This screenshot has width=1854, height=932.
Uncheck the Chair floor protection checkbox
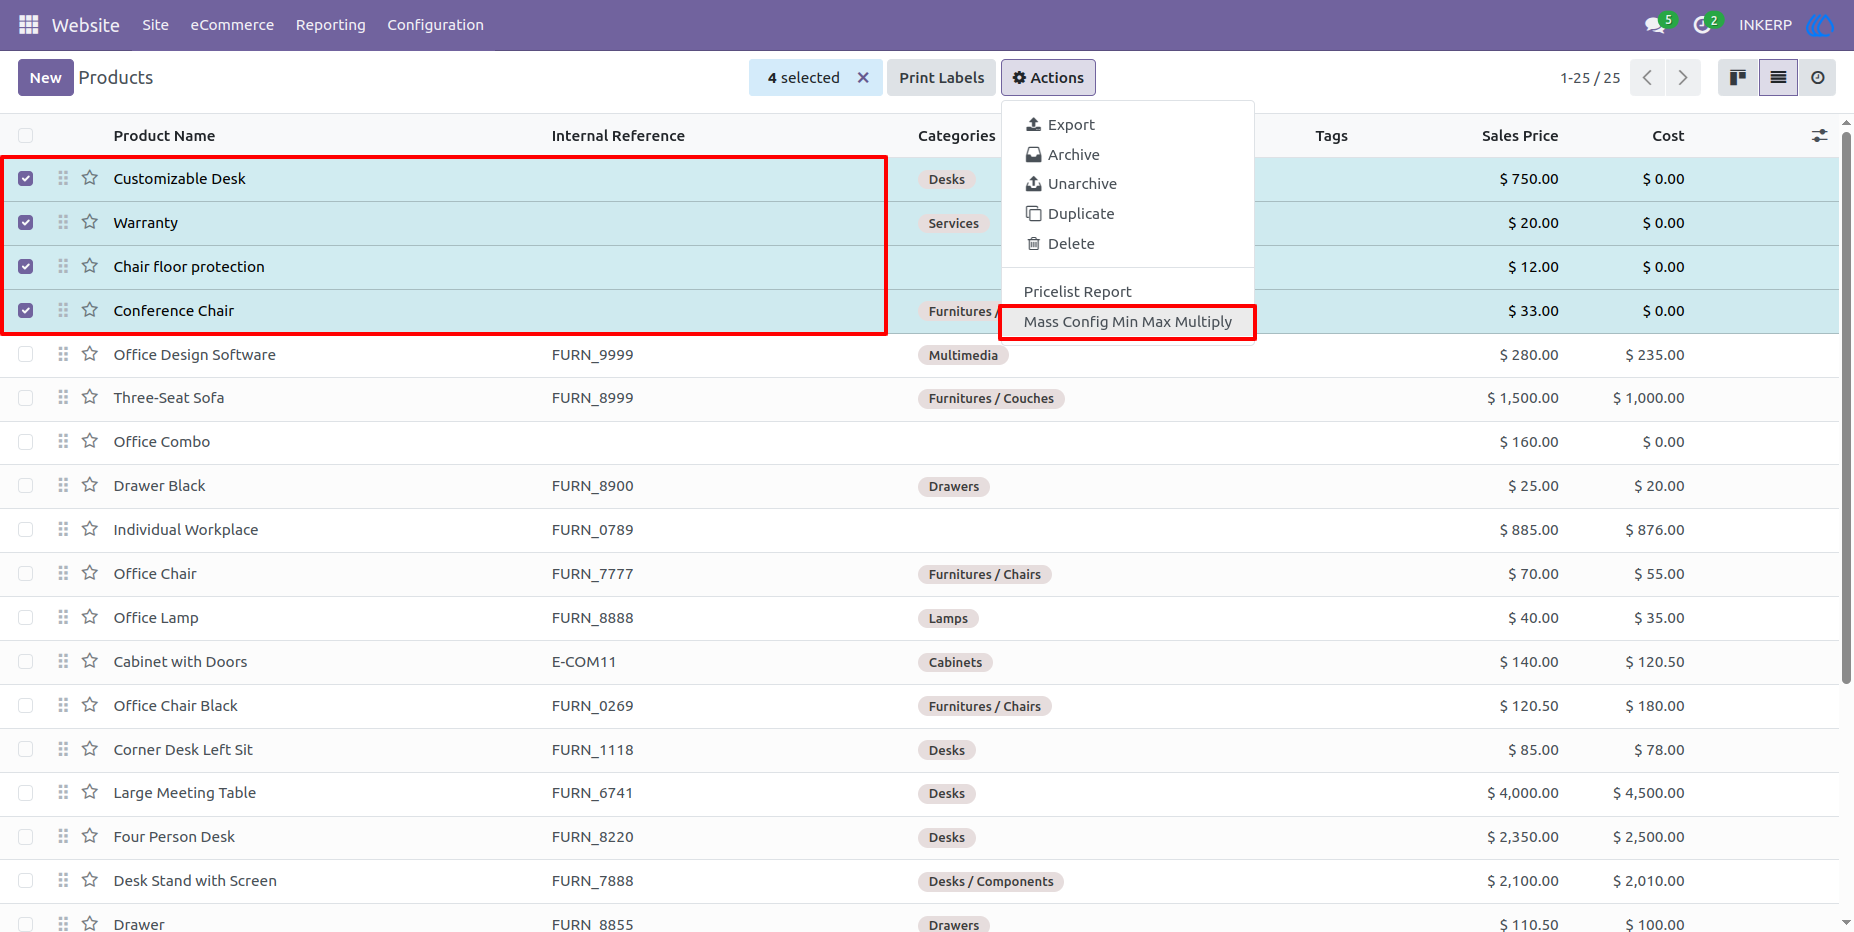click(26, 267)
